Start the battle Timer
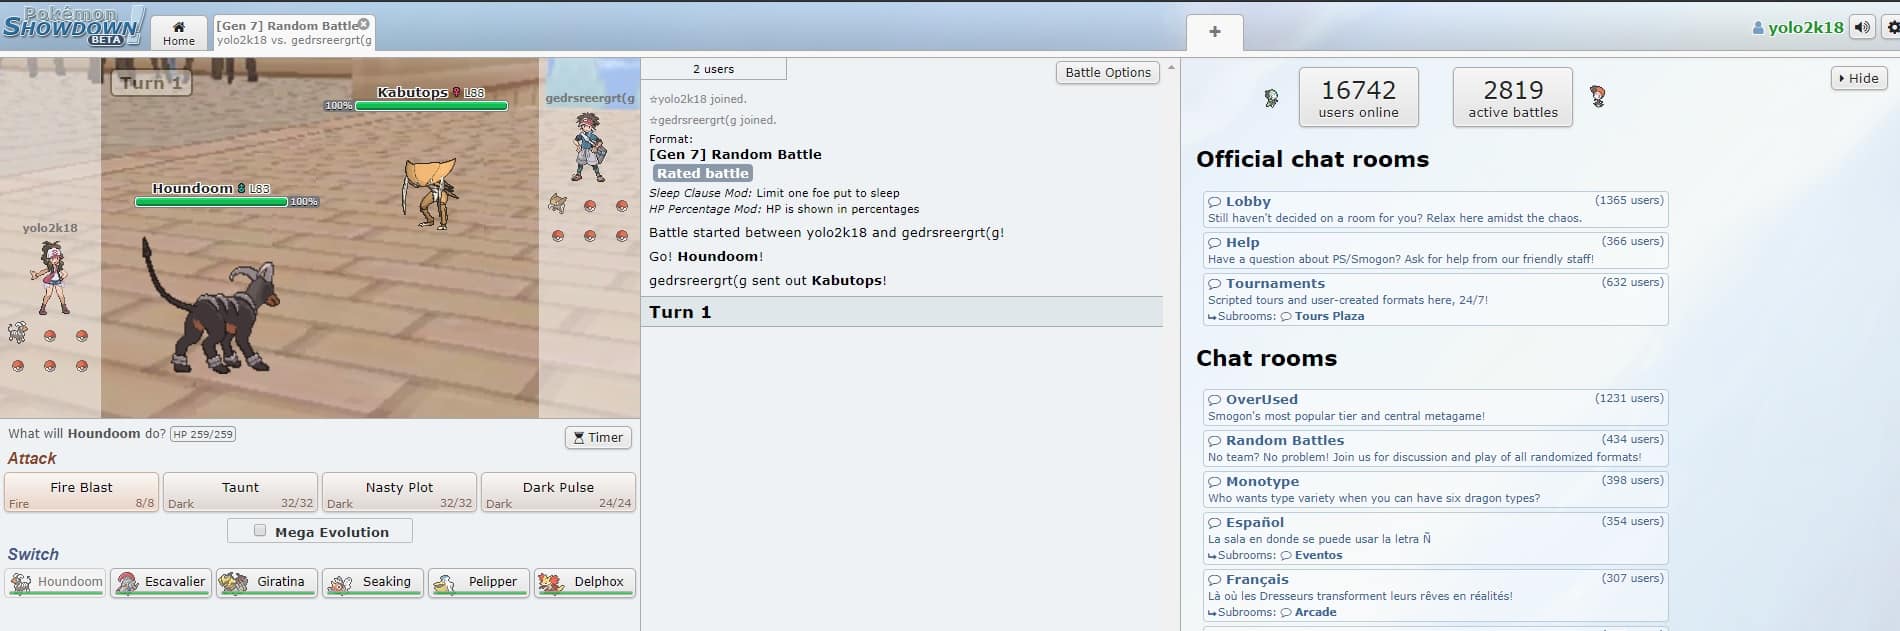This screenshot has width=1900, height=631. click(x=598, y=437)
